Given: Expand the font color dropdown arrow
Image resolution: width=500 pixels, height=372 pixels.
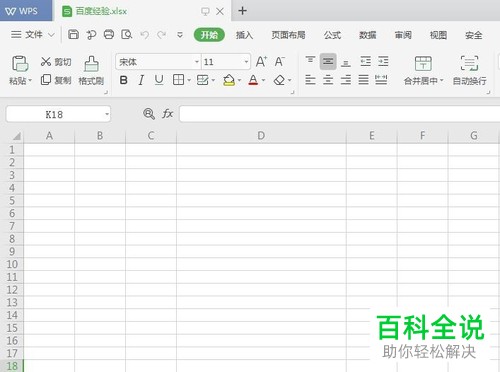Looking at the screenshot, I should [x=263, y=80].
